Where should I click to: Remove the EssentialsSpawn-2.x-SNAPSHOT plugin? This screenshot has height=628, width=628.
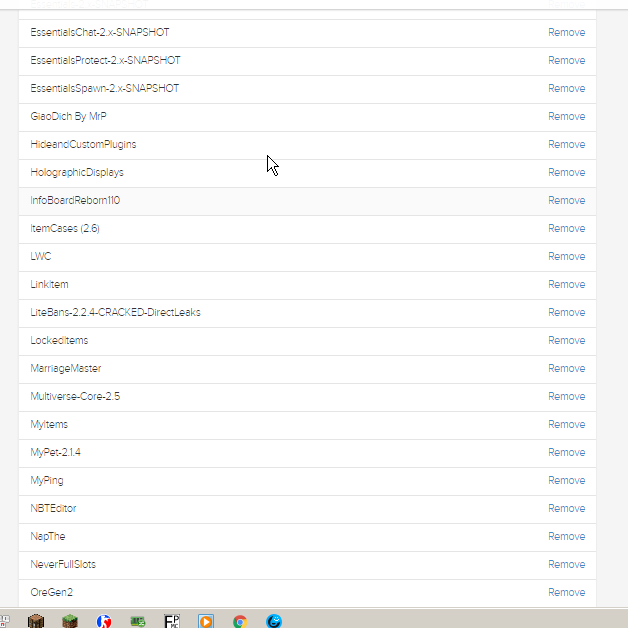coord(566,89)
